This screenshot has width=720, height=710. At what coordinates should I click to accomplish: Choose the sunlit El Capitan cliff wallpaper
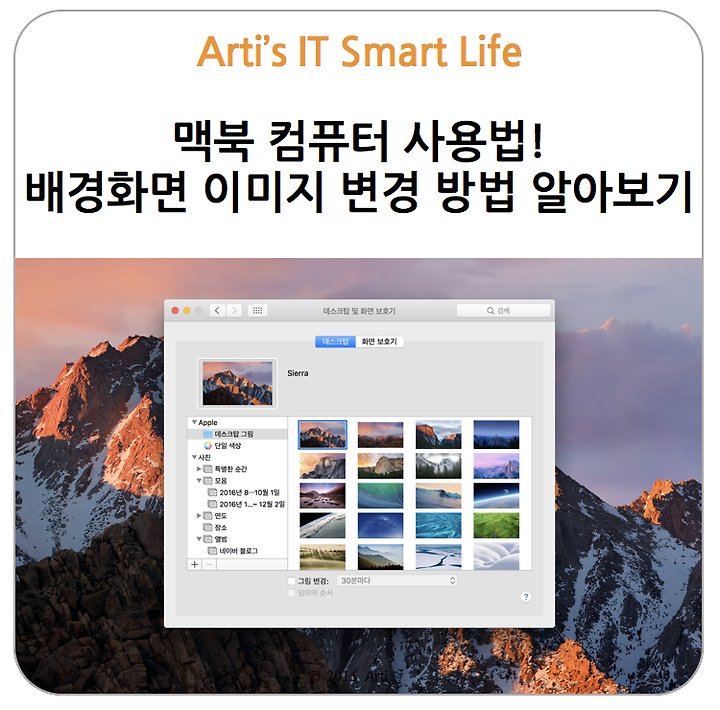(x=380, y=466)
